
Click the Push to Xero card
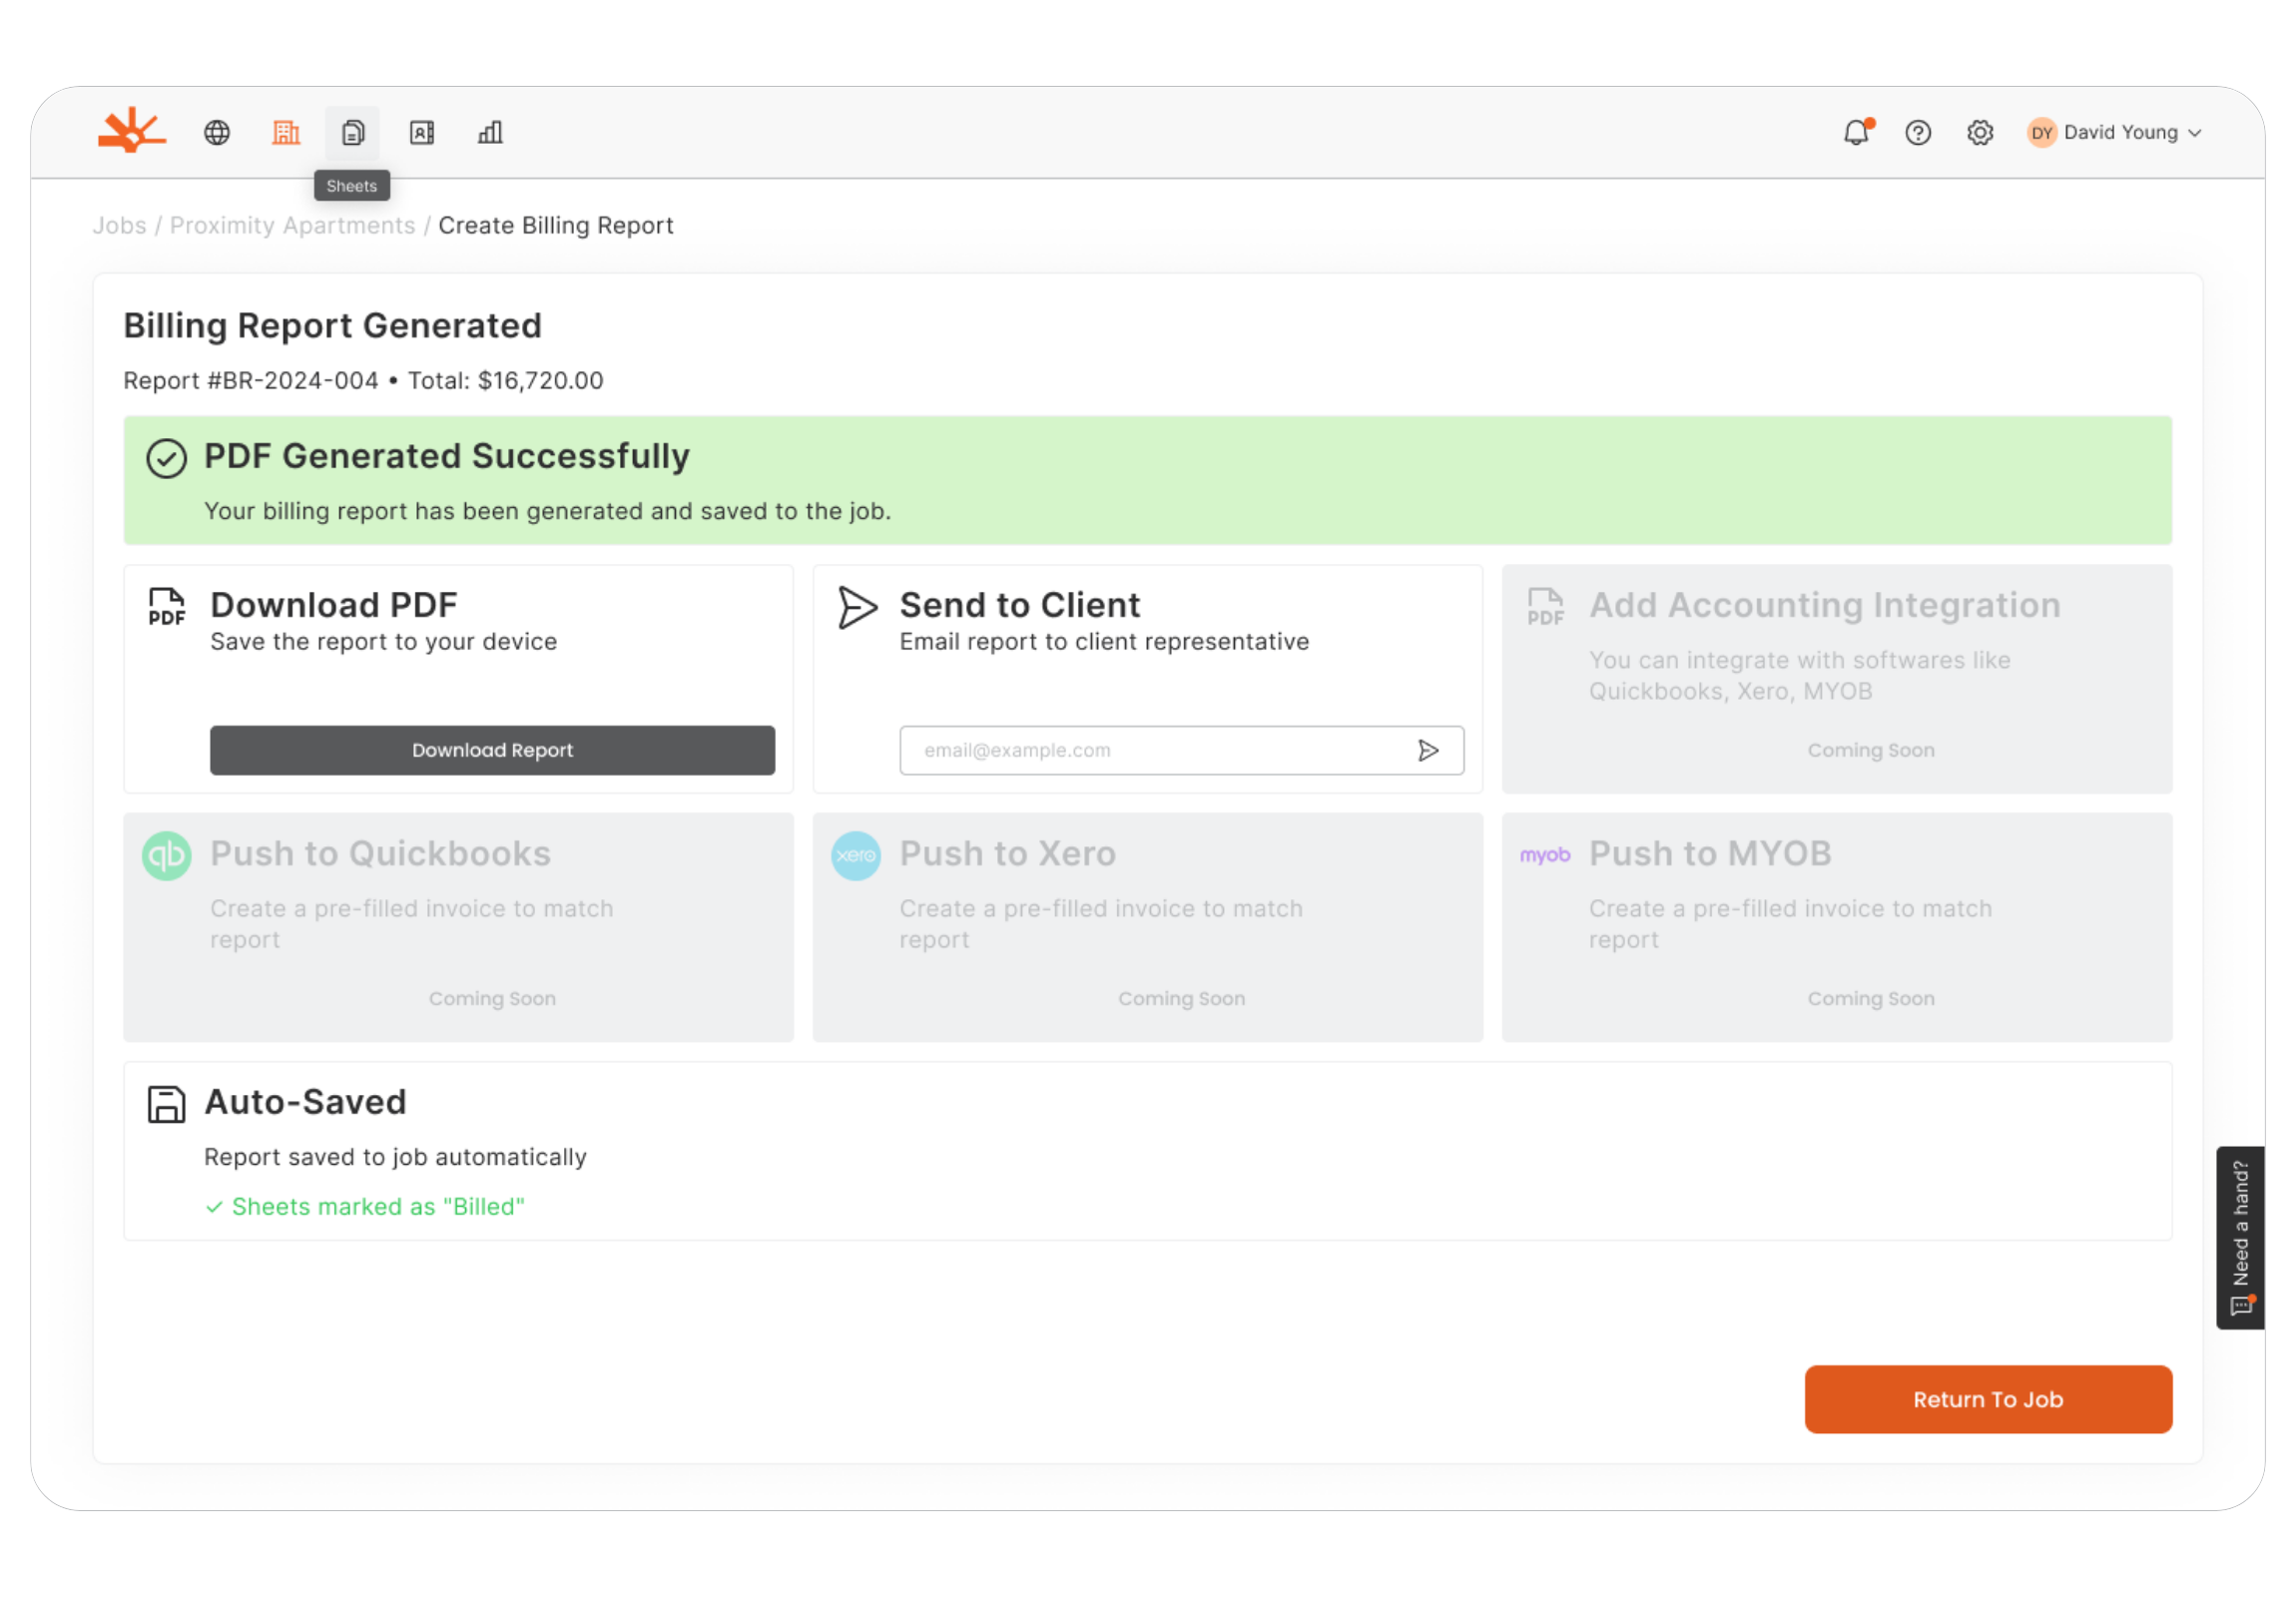click(x=1147, y=927)
